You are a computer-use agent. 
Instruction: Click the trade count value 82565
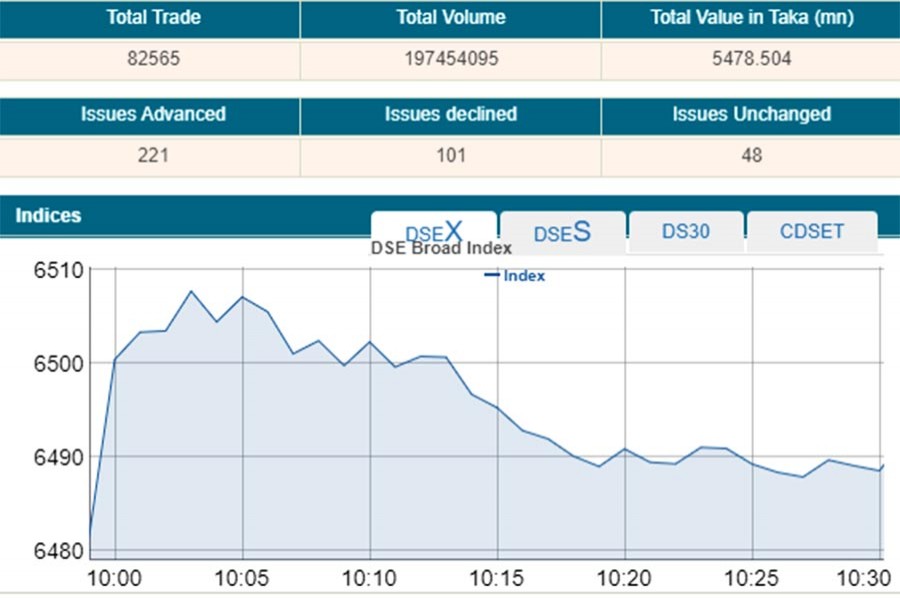click(x=153, y=57)
